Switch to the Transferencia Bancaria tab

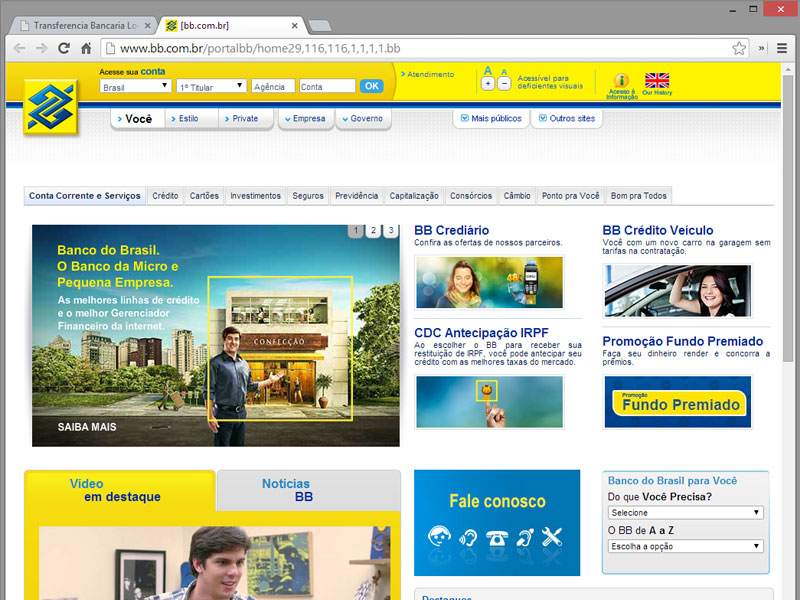[x=84, y=26]
